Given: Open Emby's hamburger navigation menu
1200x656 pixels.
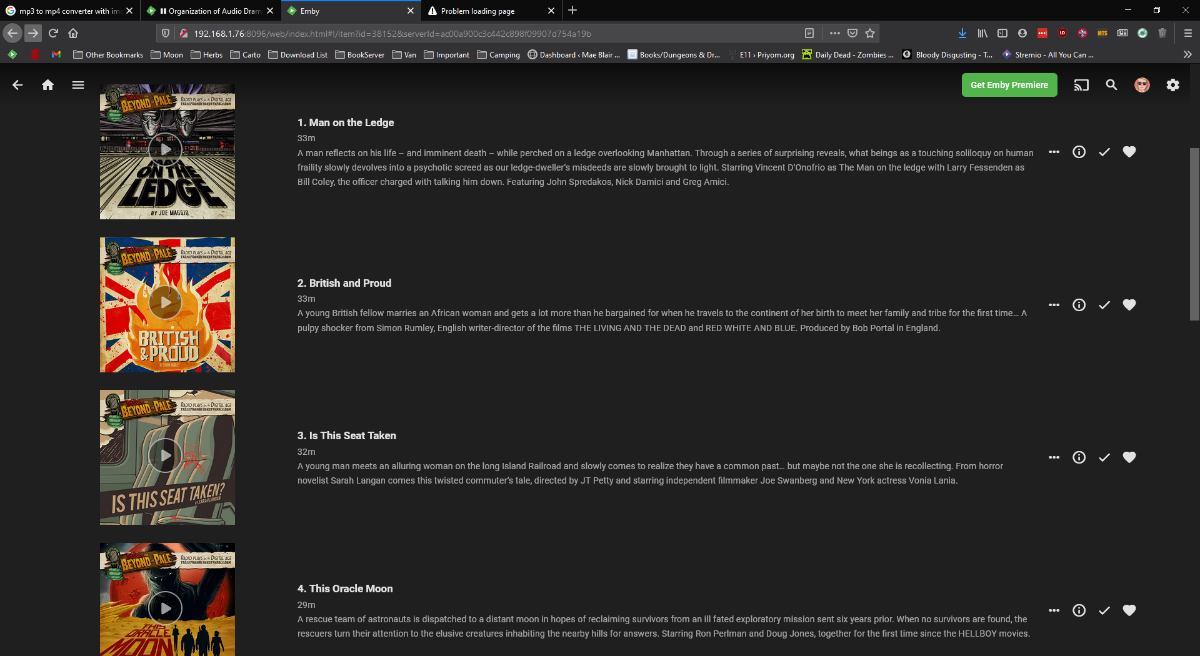Looking at the screenshot, I should tap(78, 85).
